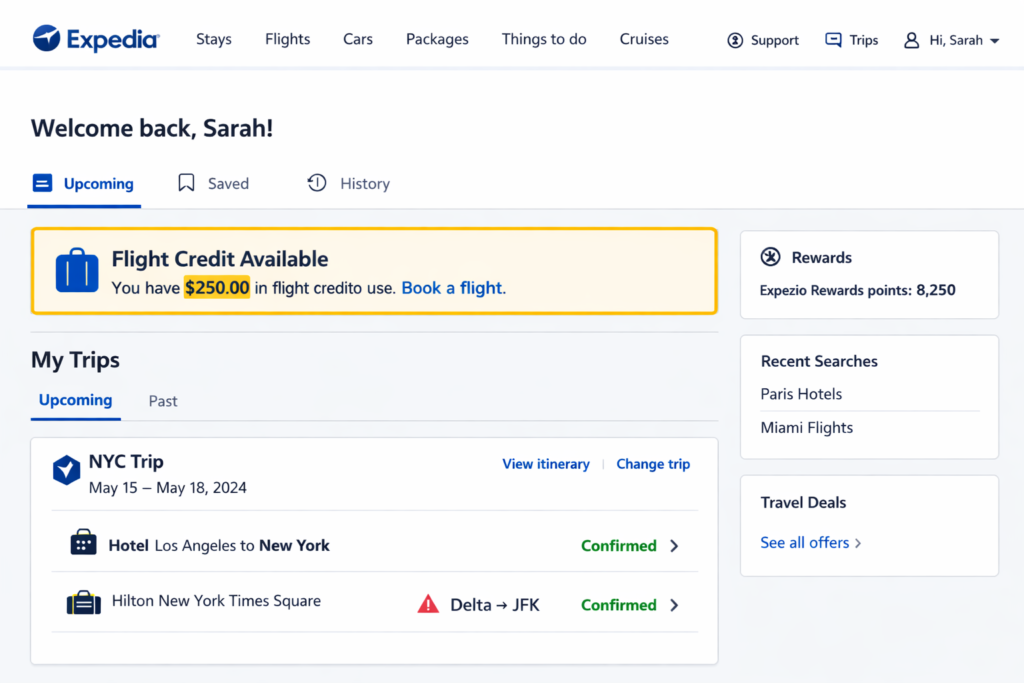The height and width of the screenshot is (683, 1024).
Task: Click the Change trip link
Action: coord(653,464)
